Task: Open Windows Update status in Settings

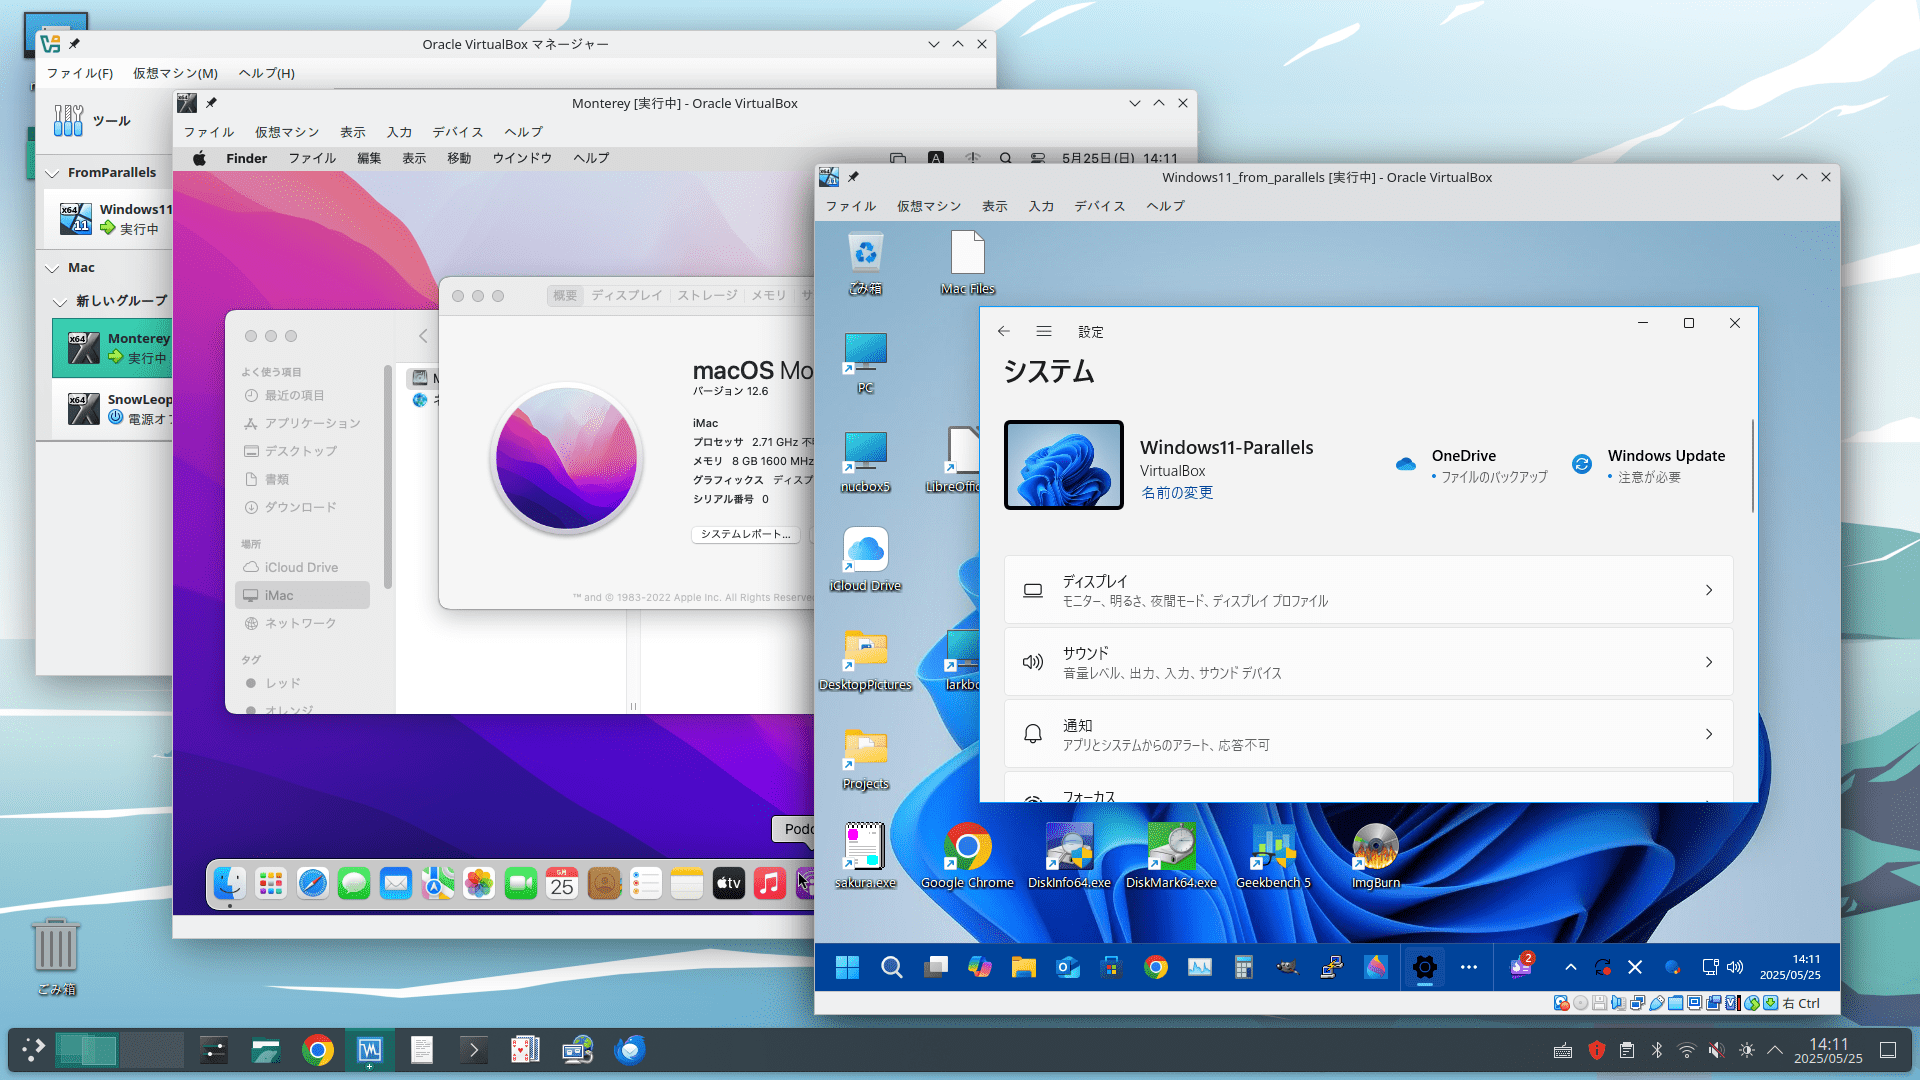Action: coord(1649,465)
